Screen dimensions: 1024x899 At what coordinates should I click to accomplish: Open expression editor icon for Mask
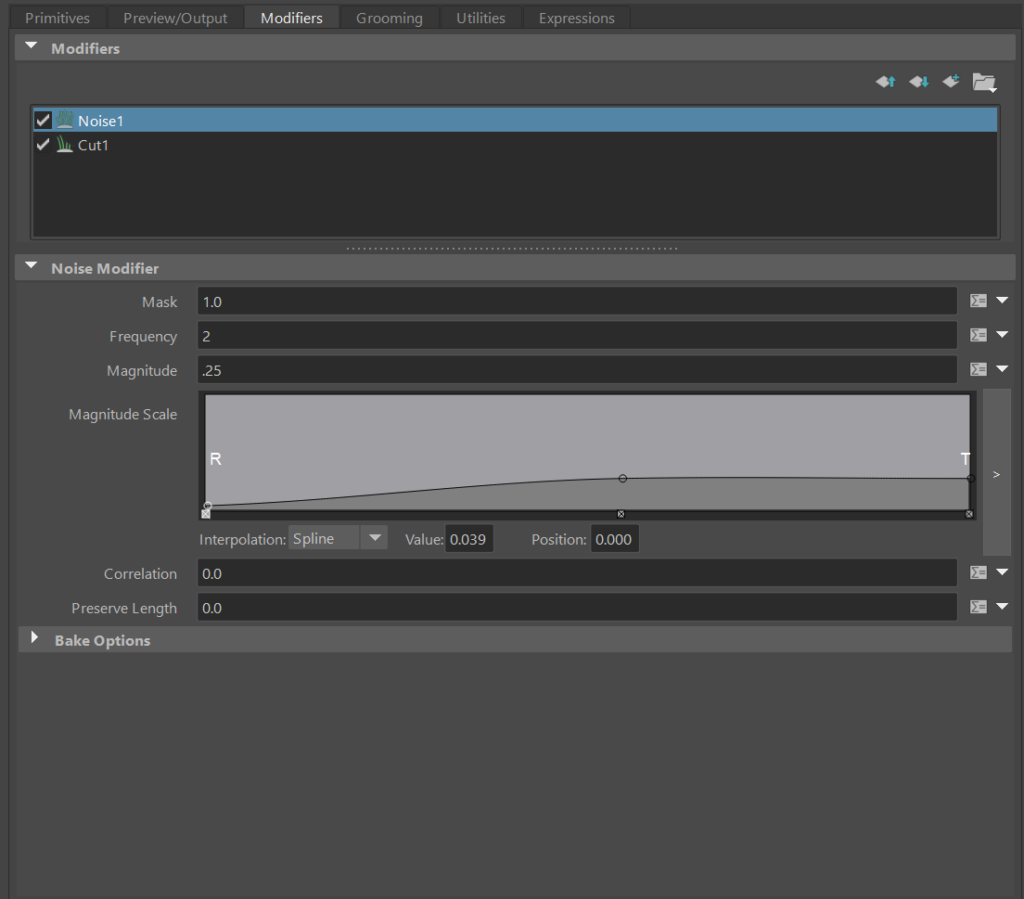point(979,301)
